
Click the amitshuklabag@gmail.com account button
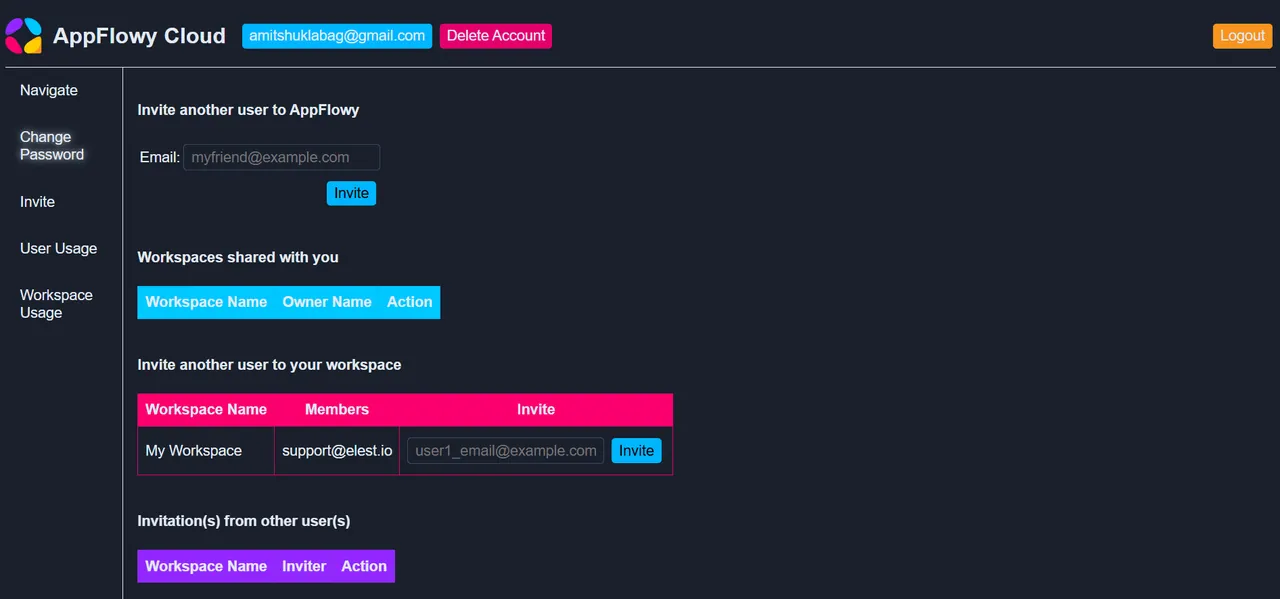337,36
